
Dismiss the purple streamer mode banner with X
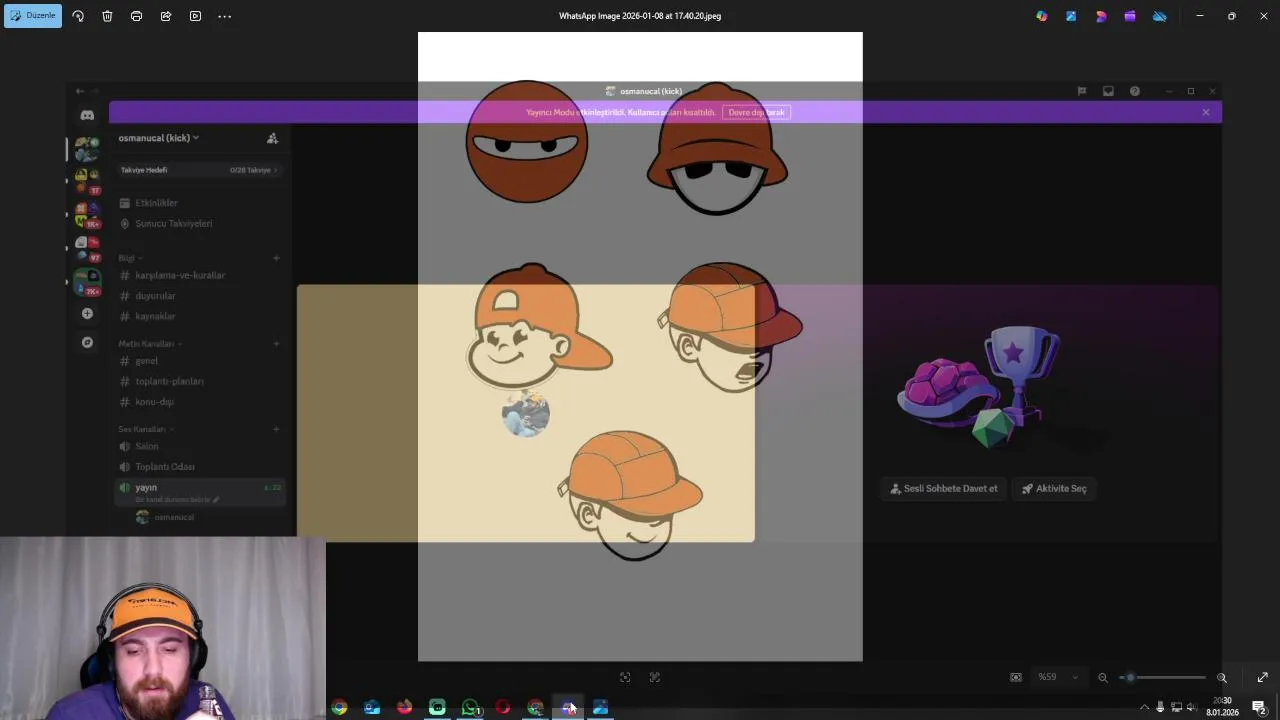tap(1206, 112)
